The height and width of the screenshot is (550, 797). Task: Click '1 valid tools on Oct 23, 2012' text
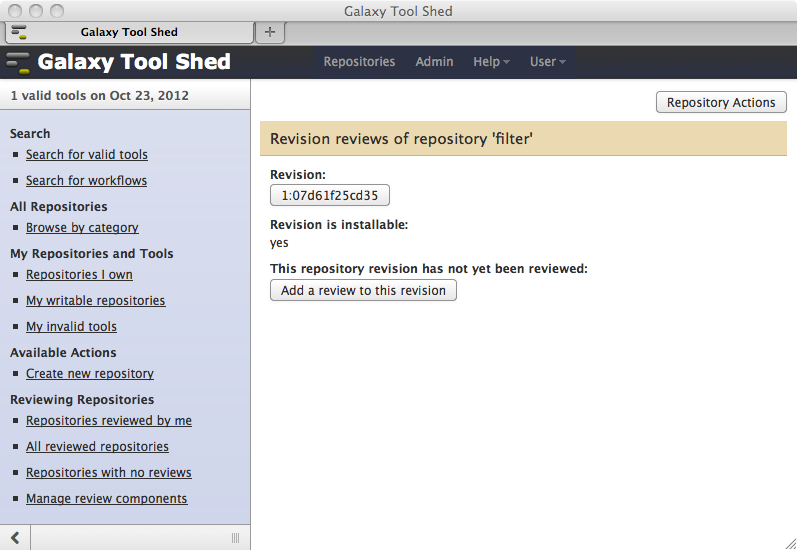(100, 96)
